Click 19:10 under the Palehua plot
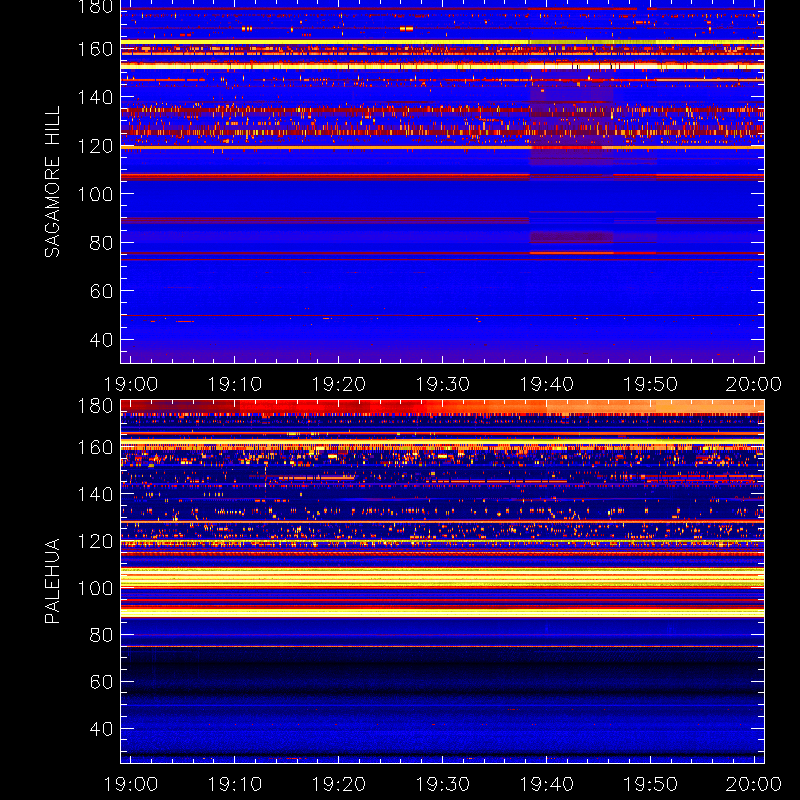 (235, 784)
